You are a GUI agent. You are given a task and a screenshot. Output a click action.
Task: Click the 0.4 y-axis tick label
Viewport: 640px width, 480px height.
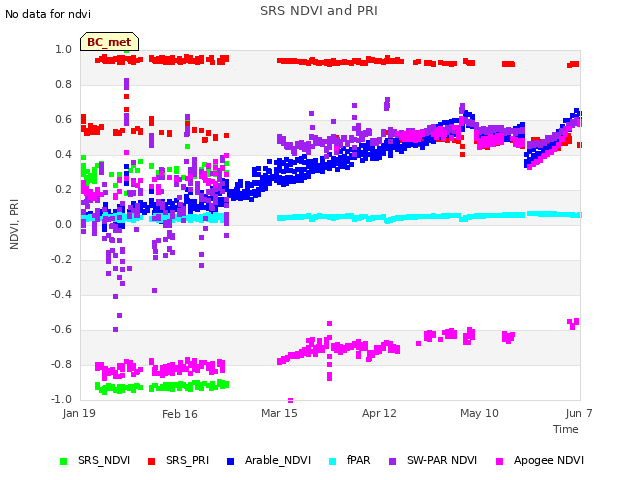[64, 154]
